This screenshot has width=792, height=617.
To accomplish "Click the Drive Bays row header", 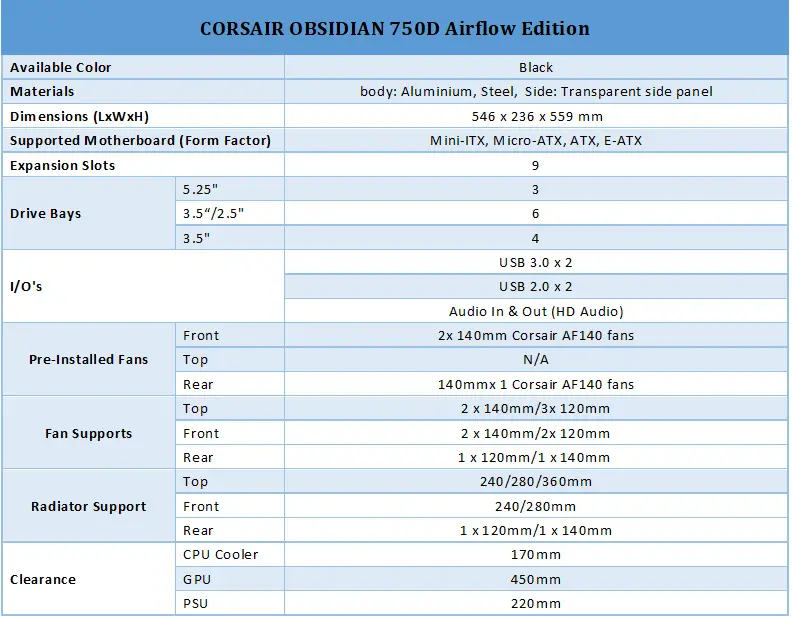I will click(88, 214).
